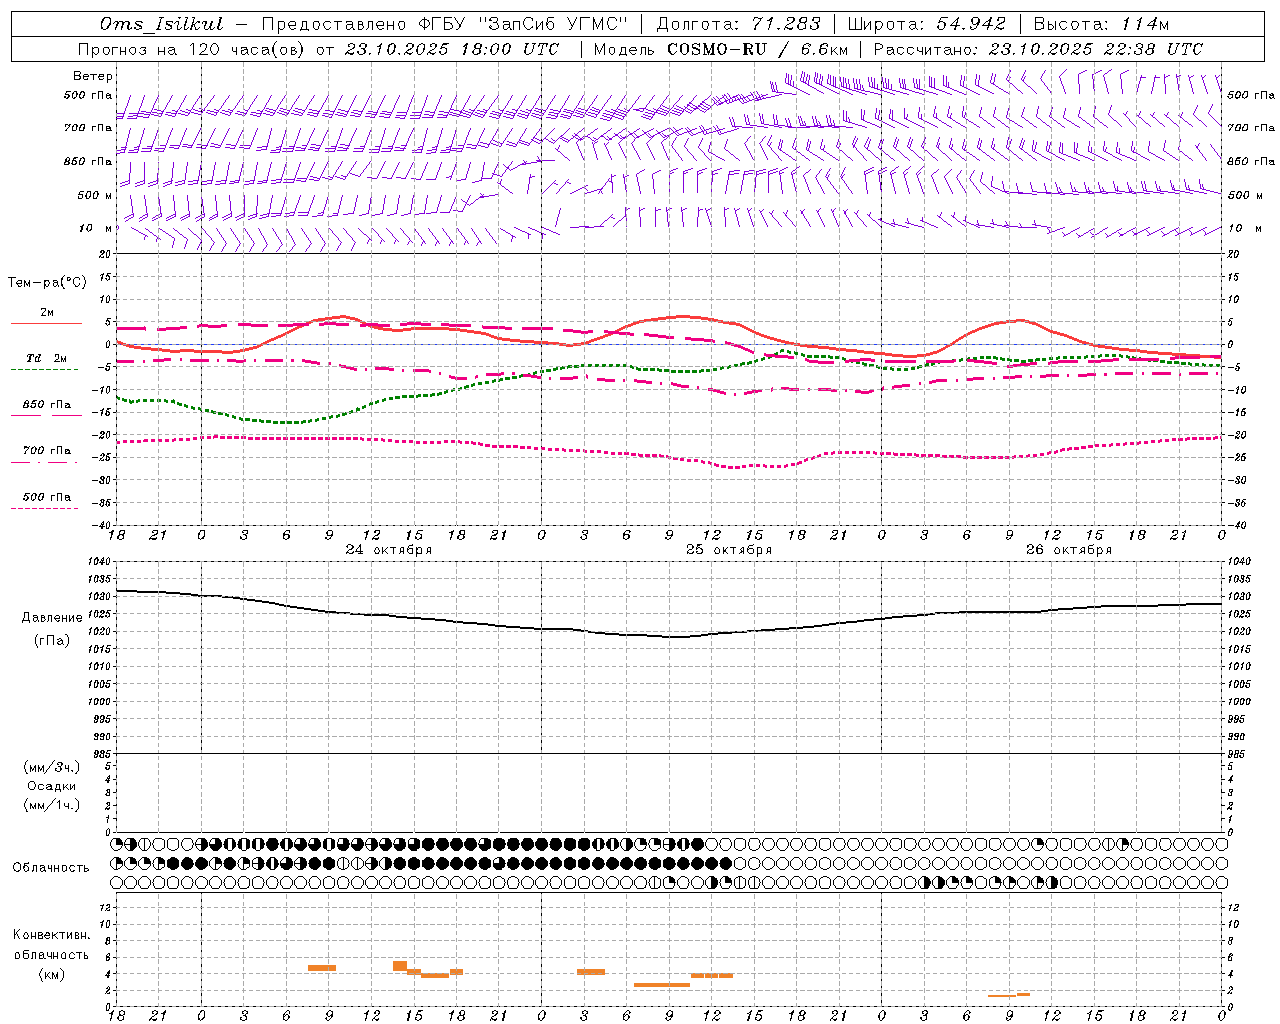Image resolution: width=1280 pixels, height=1024 pixels.
Task: Click the Ветер wind panel label
Action: (x=93, y=76)
